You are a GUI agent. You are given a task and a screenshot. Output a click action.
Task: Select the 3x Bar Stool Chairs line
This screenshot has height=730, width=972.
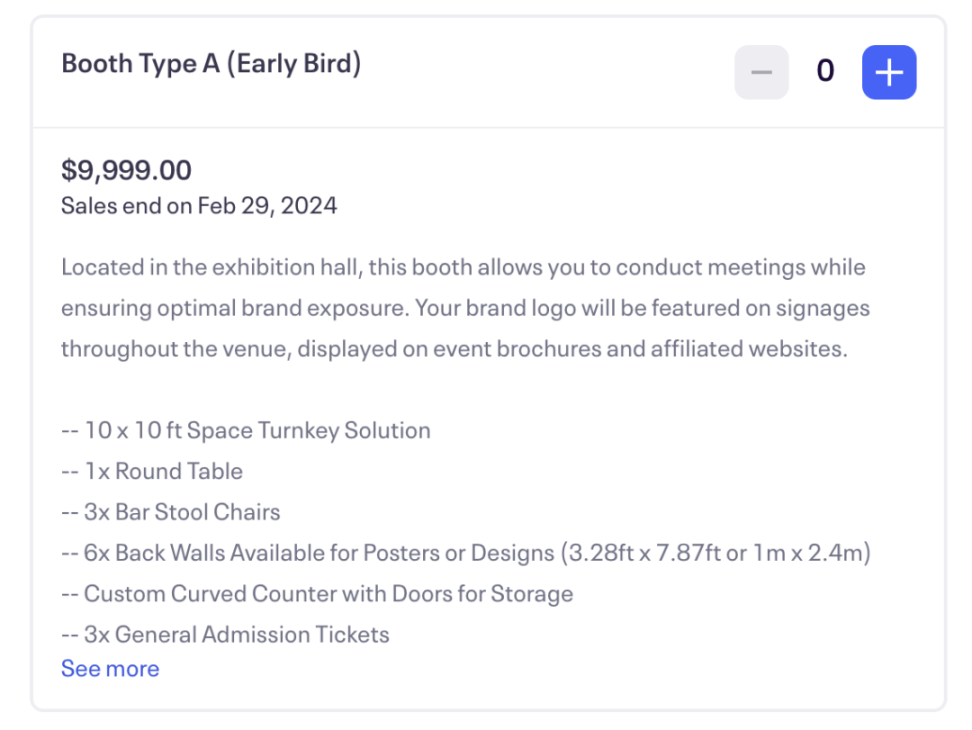(171, 512)
